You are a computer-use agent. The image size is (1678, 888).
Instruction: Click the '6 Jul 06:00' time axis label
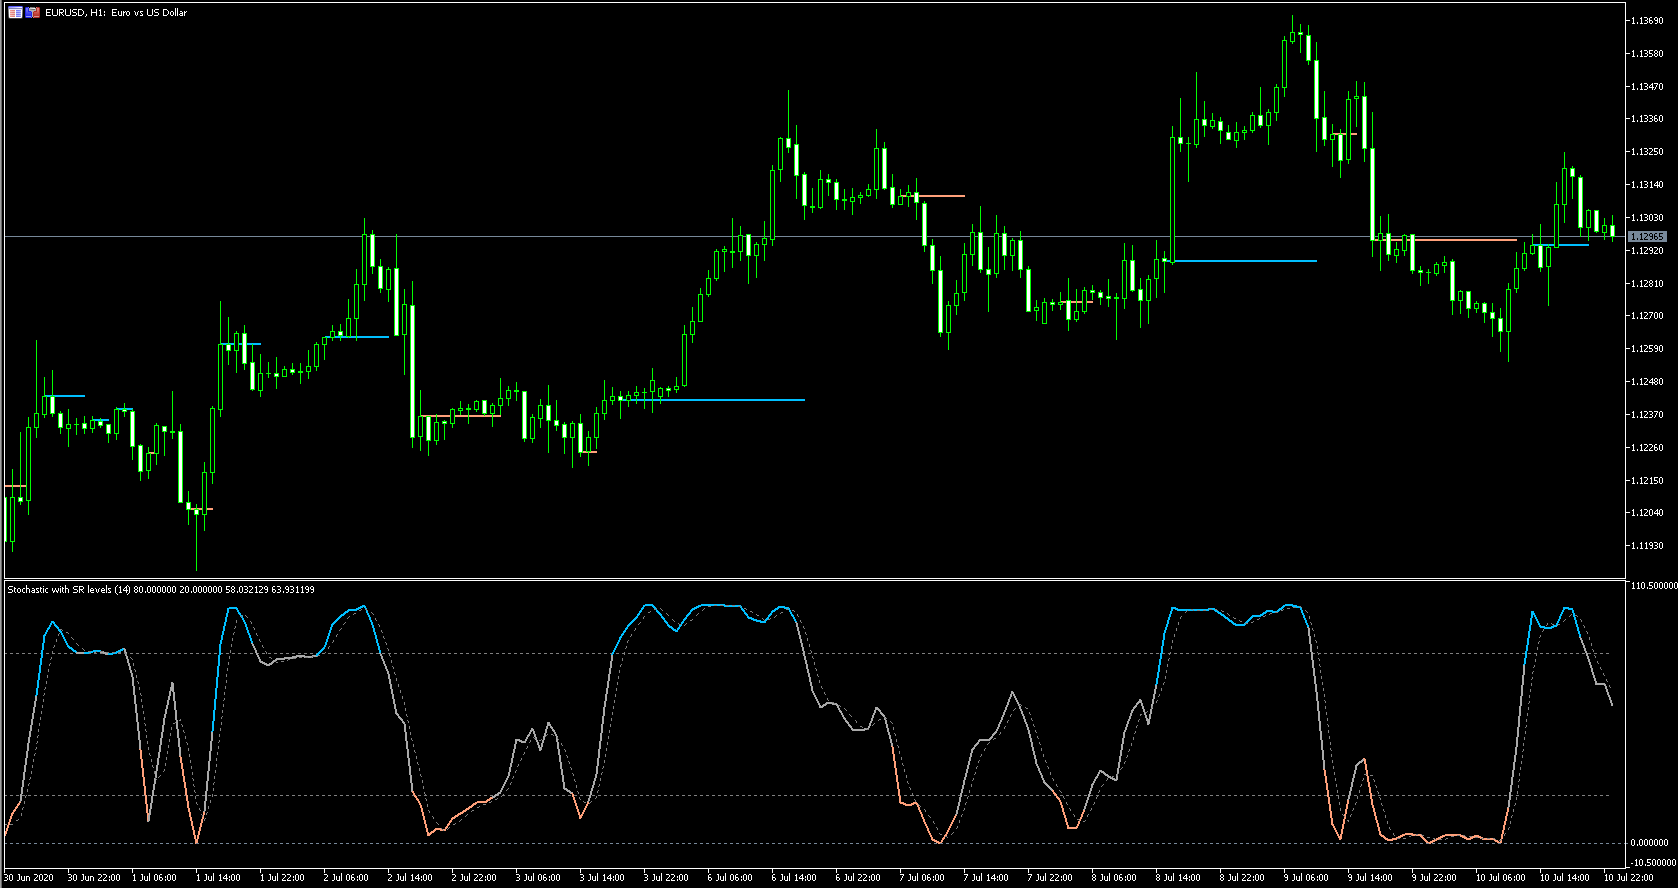[730, 878]
